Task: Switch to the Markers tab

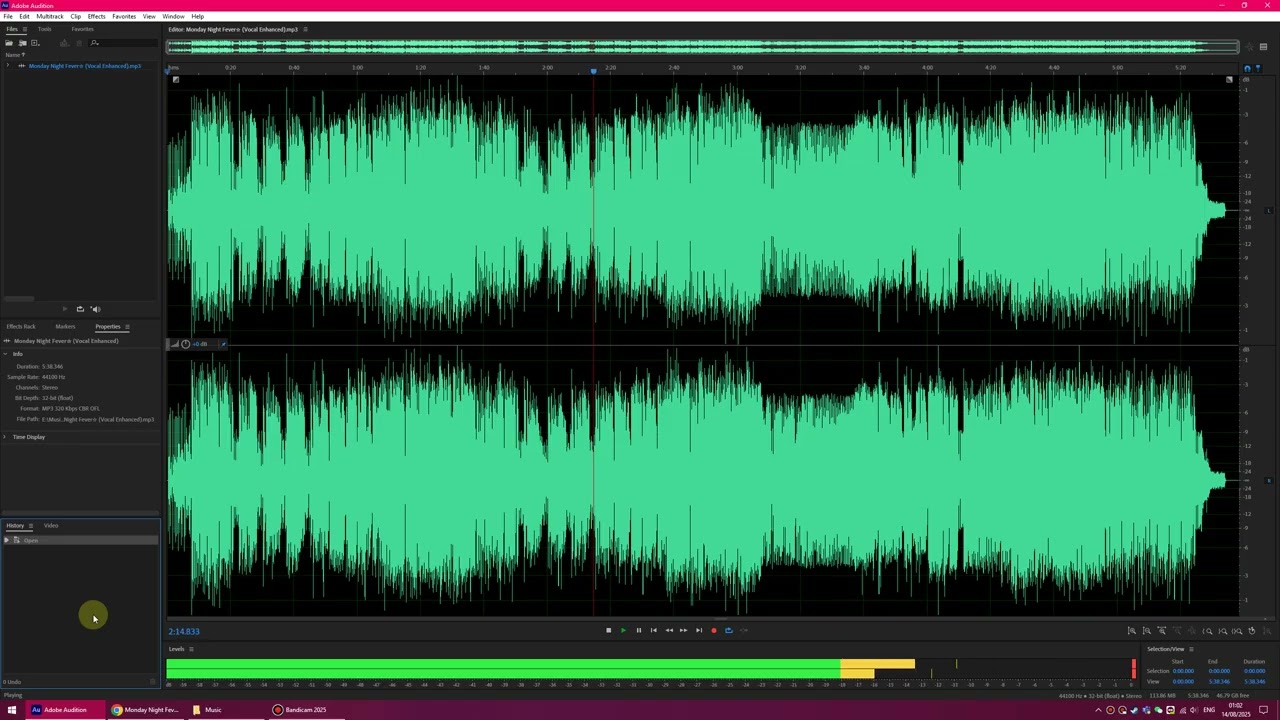Action: click(x=65, y=327)
